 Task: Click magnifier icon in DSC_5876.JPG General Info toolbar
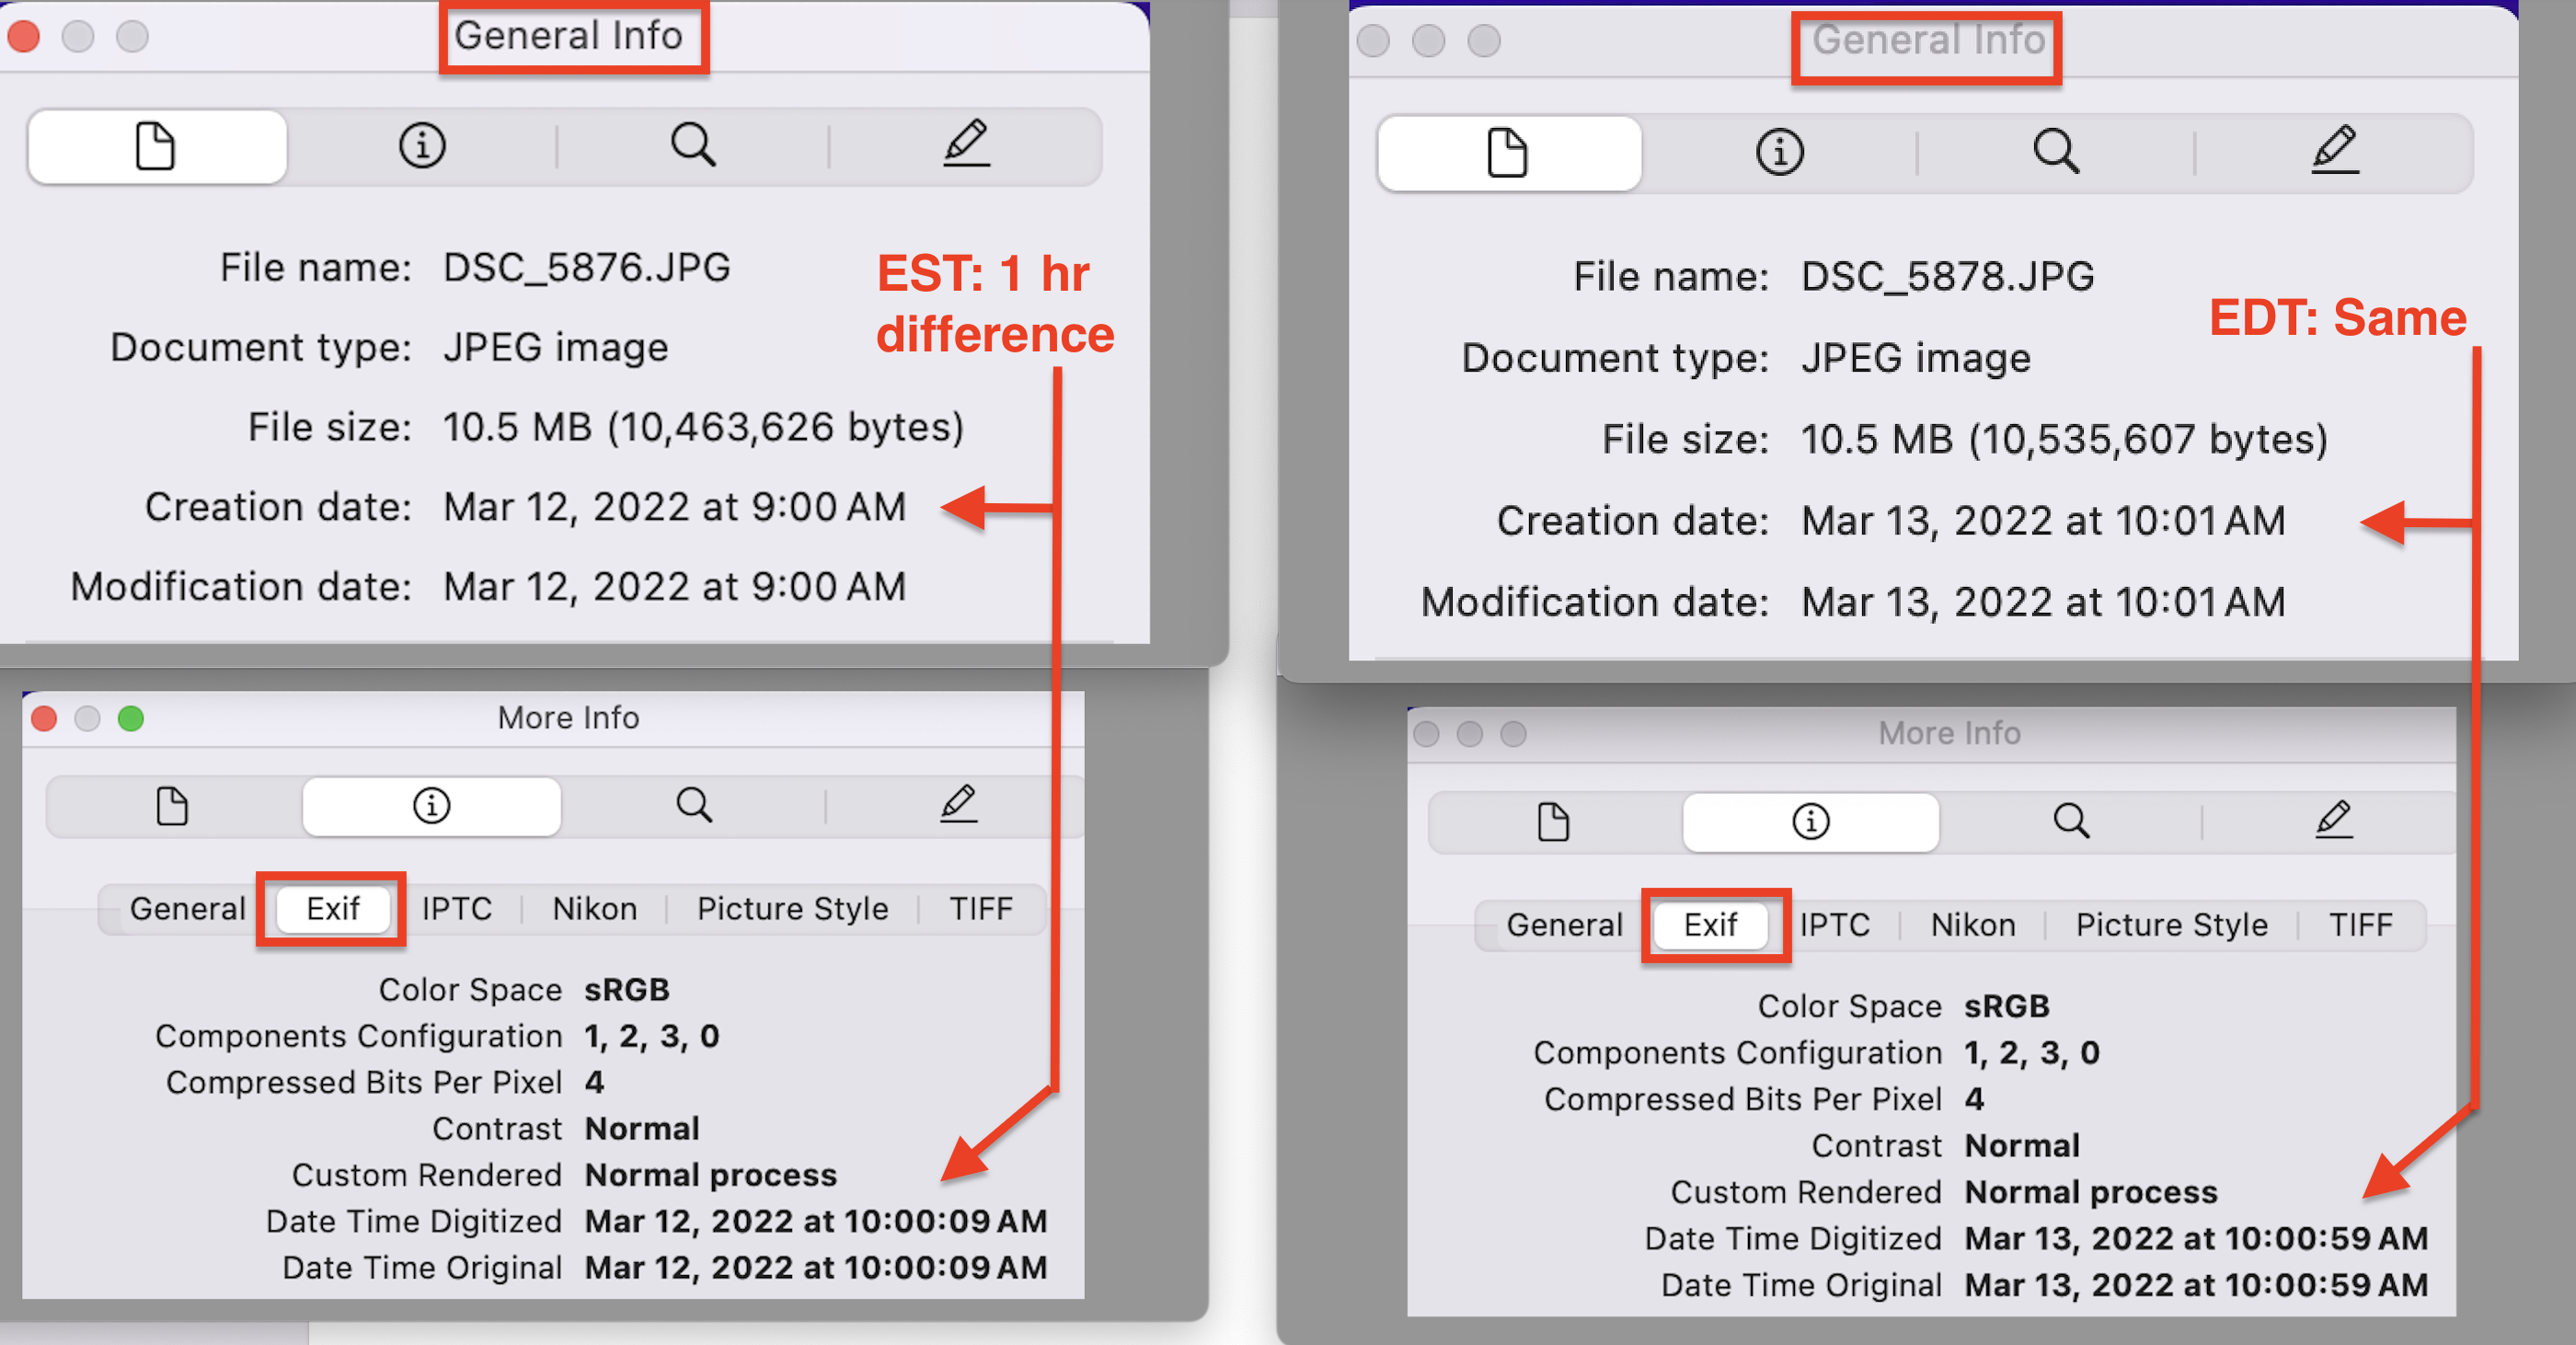(x=693, y=146)
